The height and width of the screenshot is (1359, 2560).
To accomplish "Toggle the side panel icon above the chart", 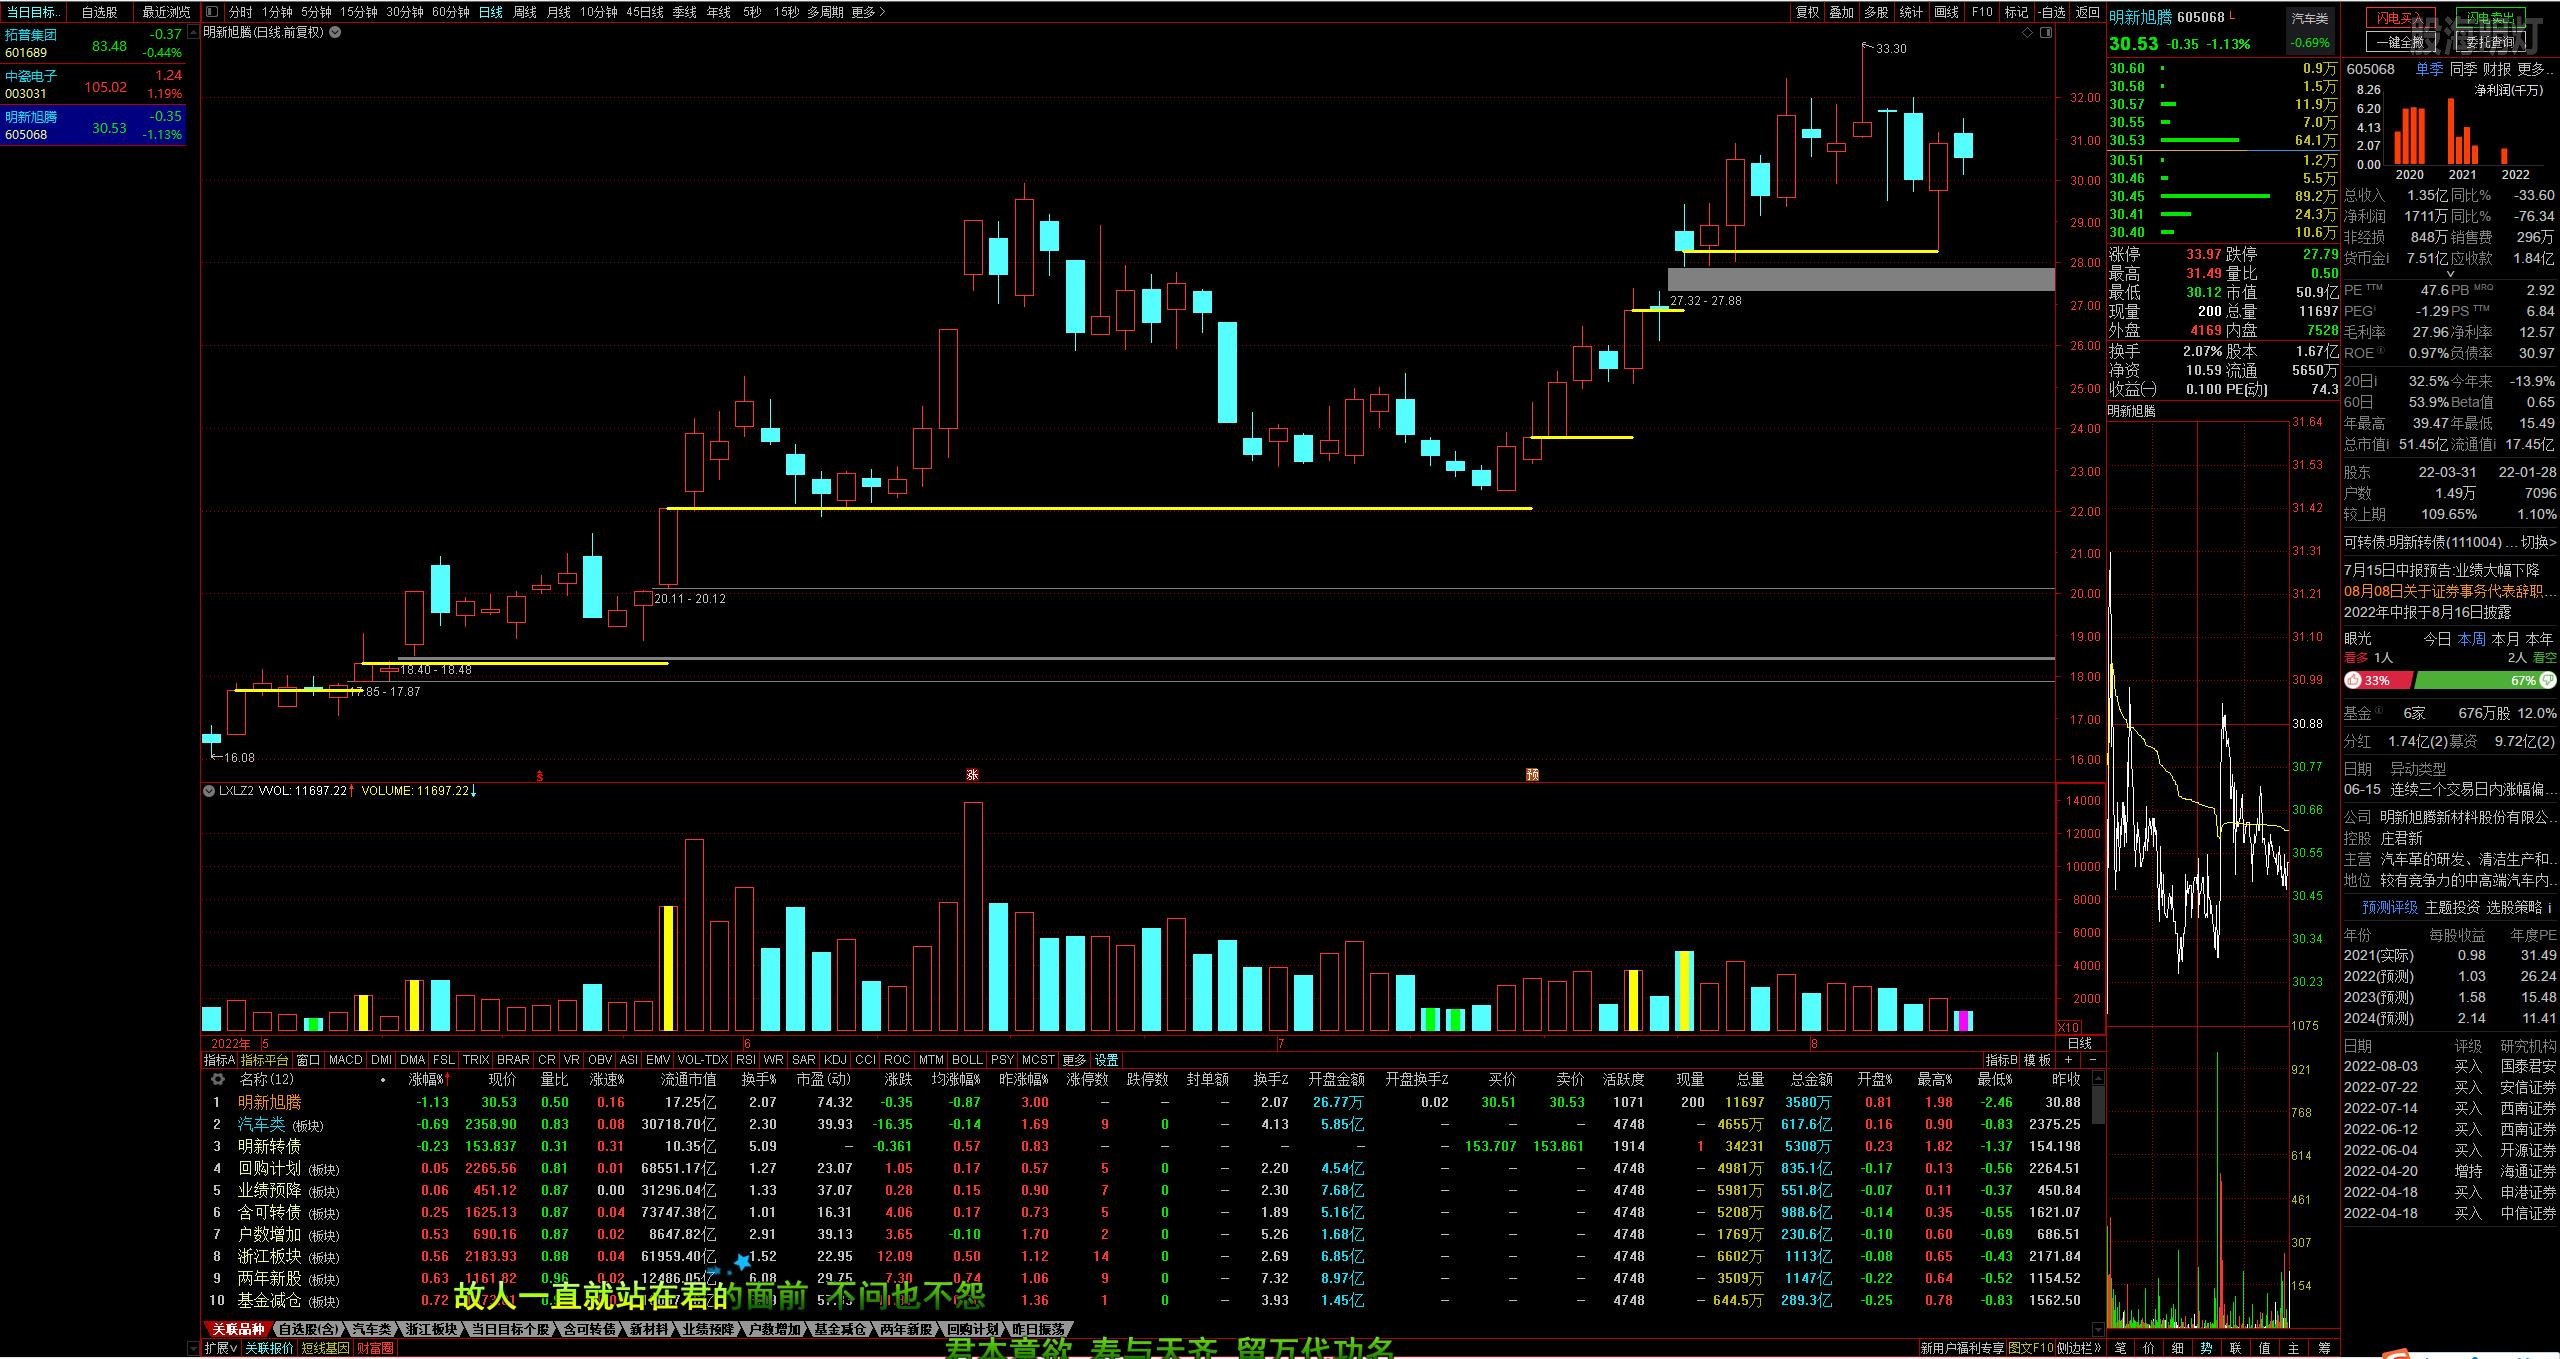I will point(2046,33).
